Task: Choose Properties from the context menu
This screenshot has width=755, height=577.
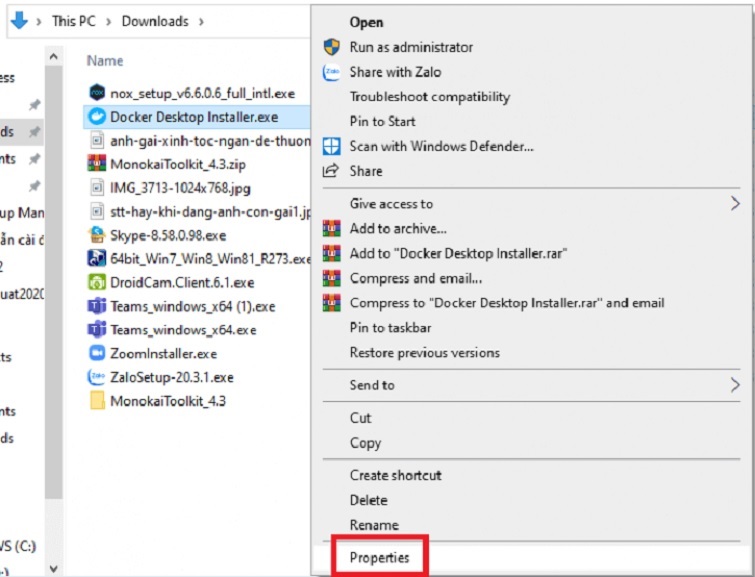Action: [379, 558]
